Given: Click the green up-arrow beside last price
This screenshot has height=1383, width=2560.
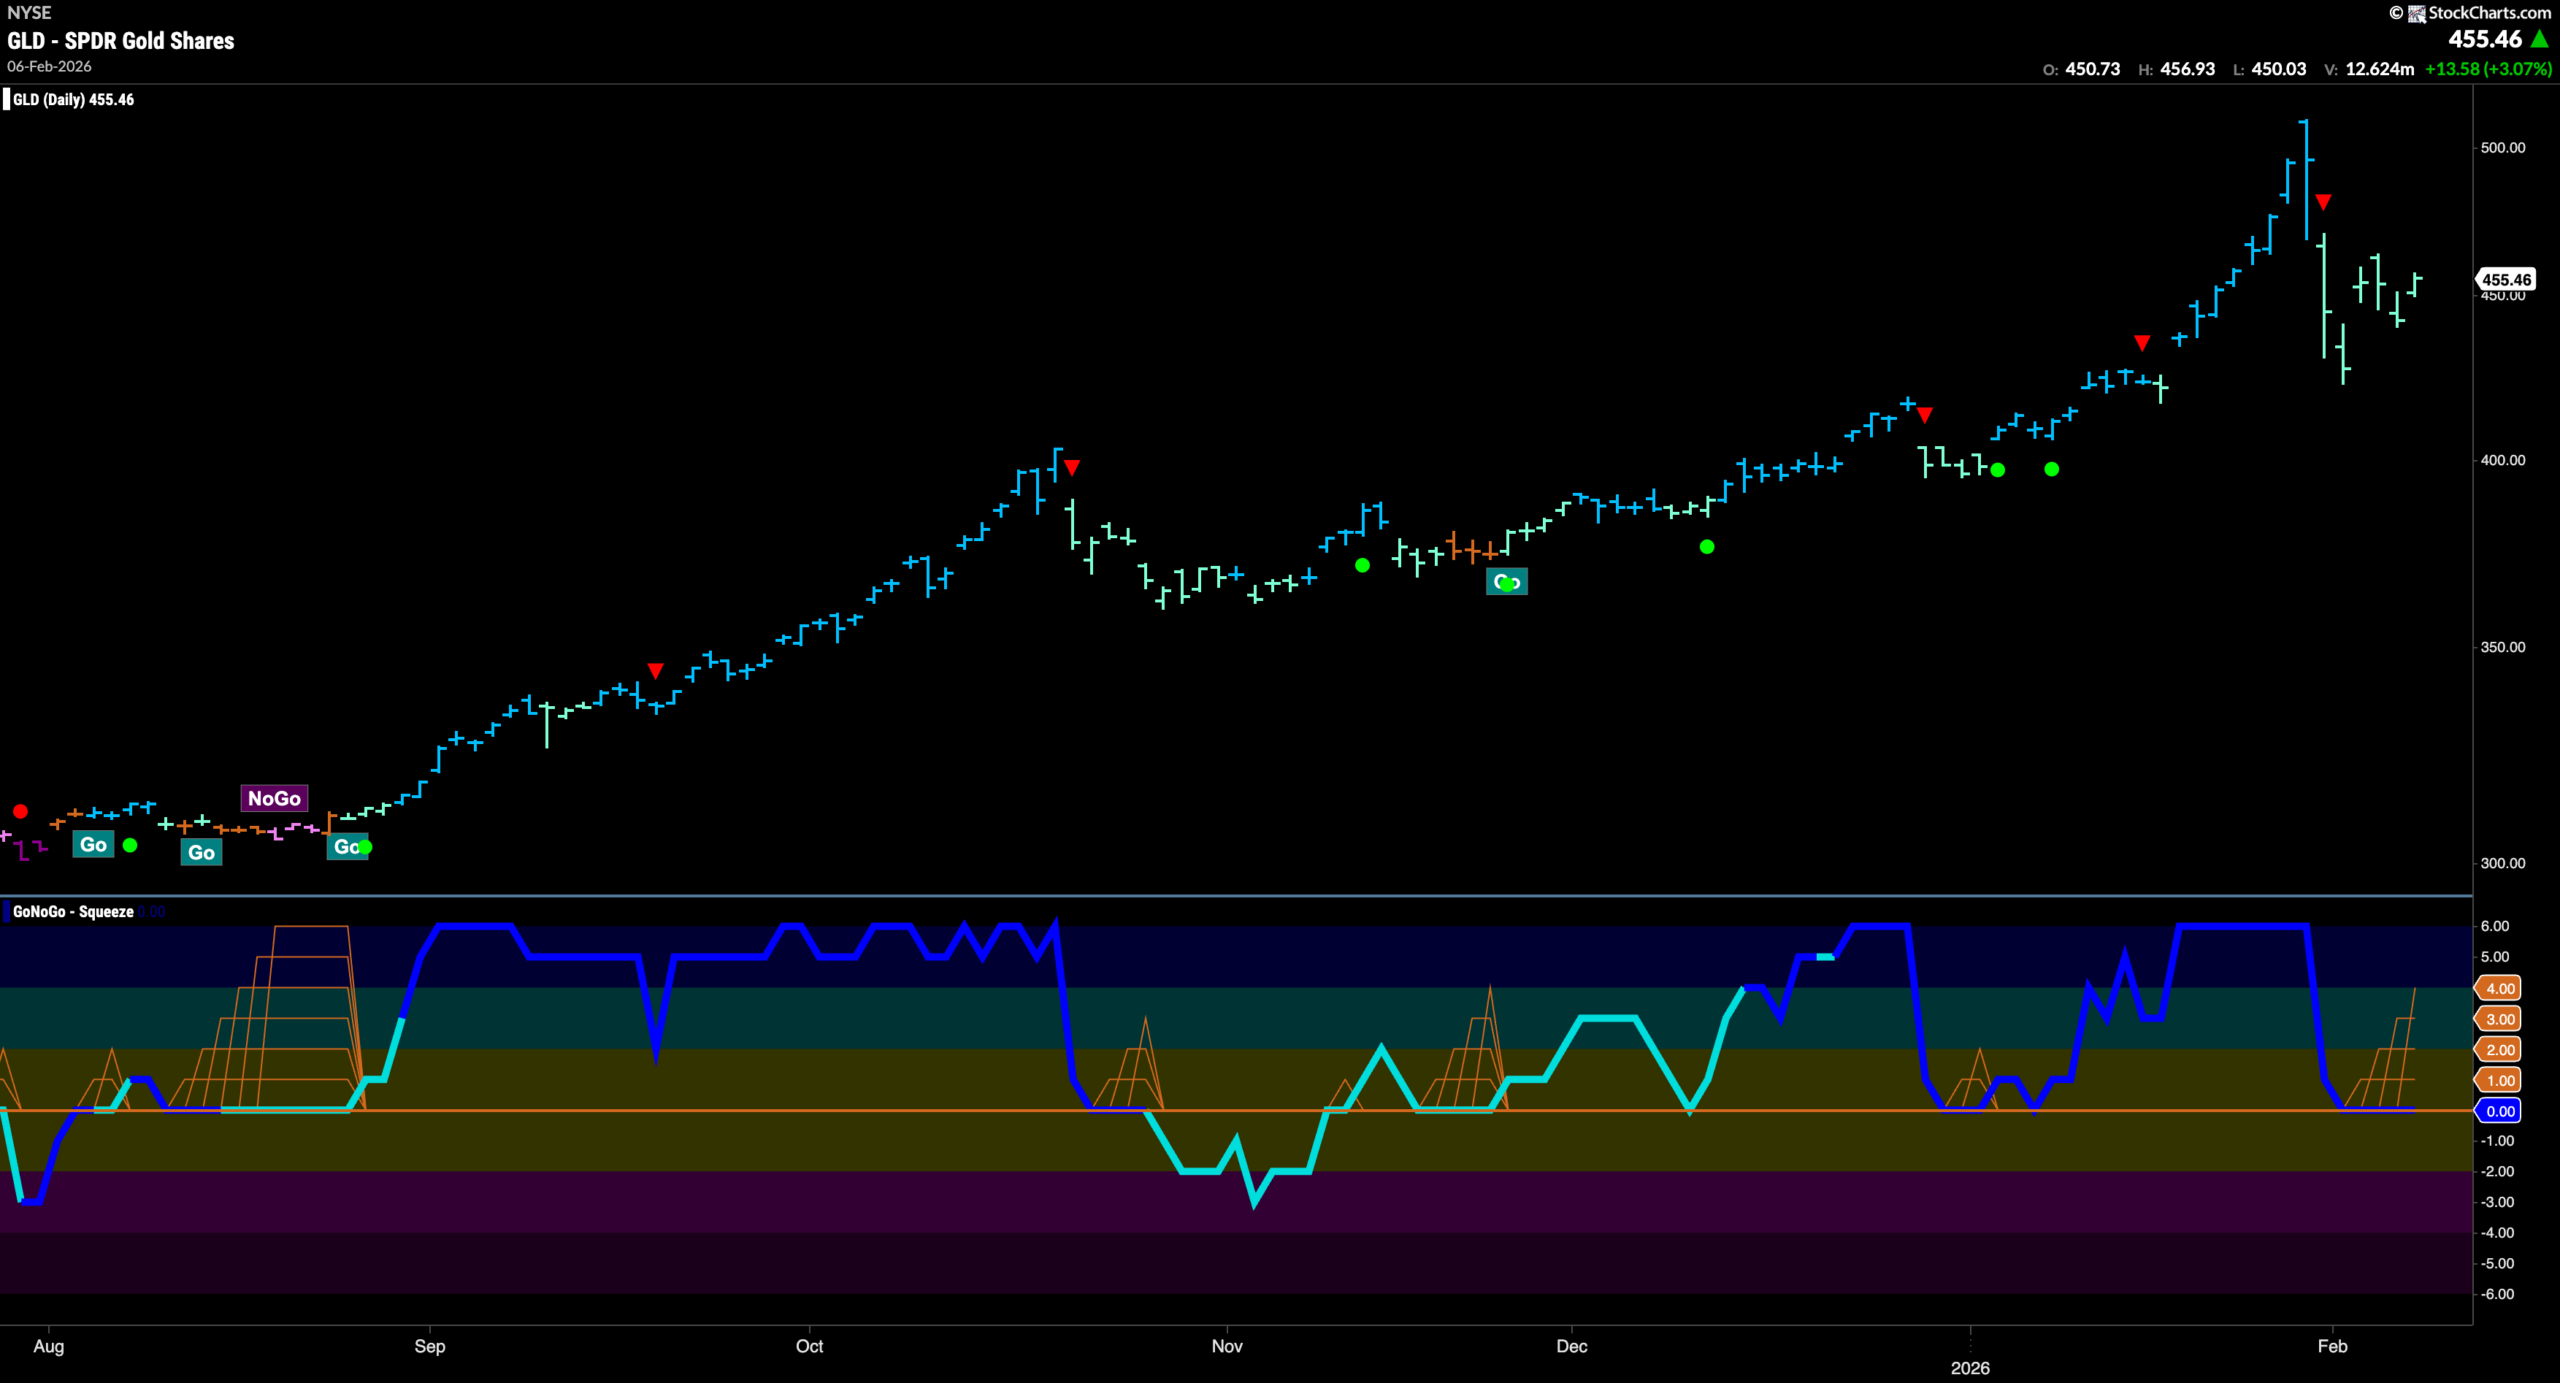Looking at the screenshot, I should (2539, 39).
